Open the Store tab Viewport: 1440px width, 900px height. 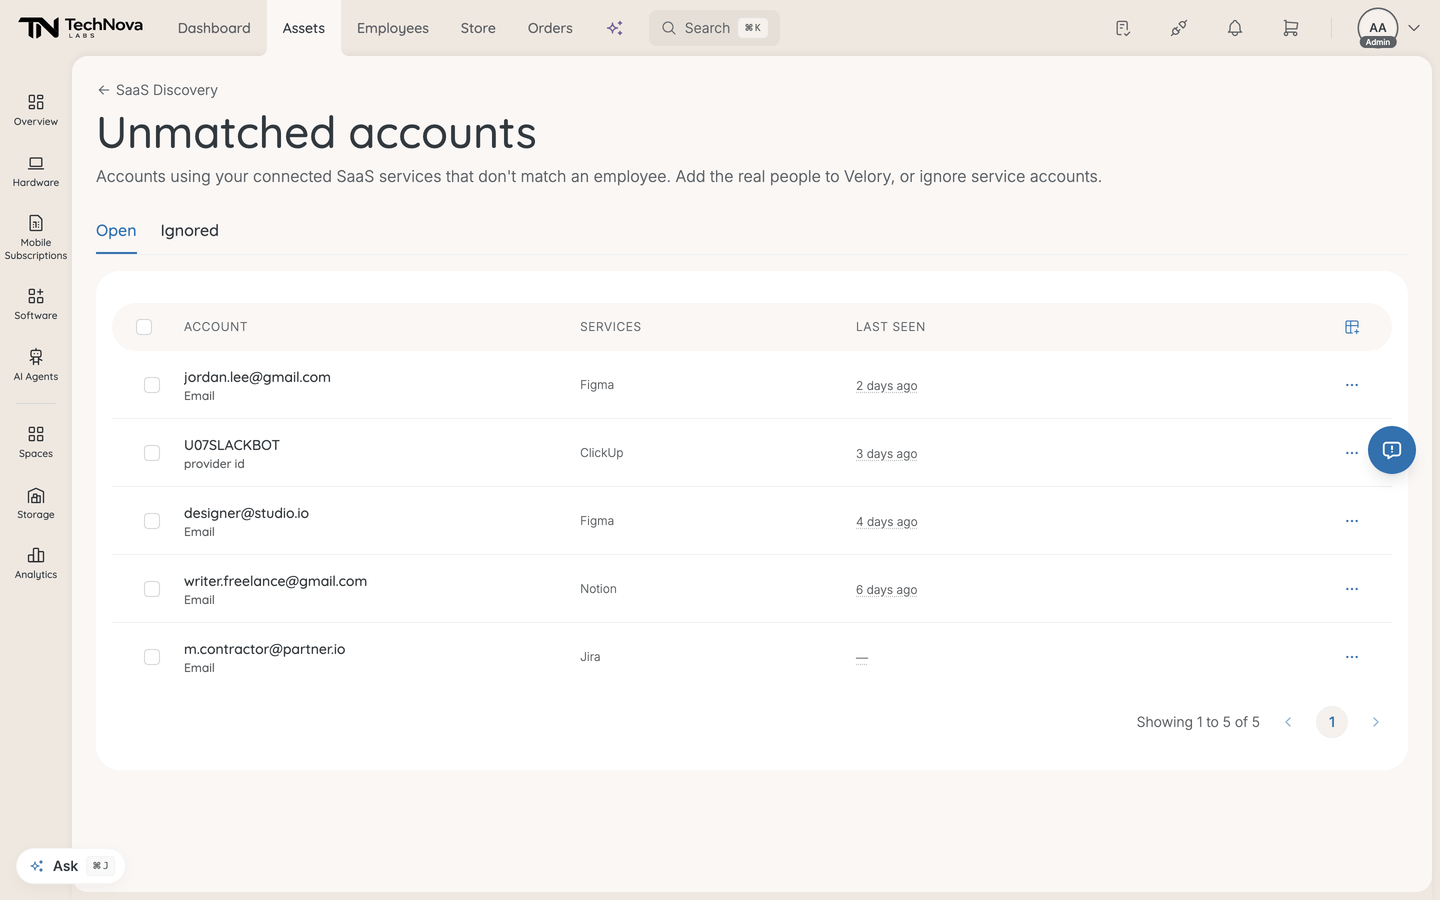(x=478, y=28)
